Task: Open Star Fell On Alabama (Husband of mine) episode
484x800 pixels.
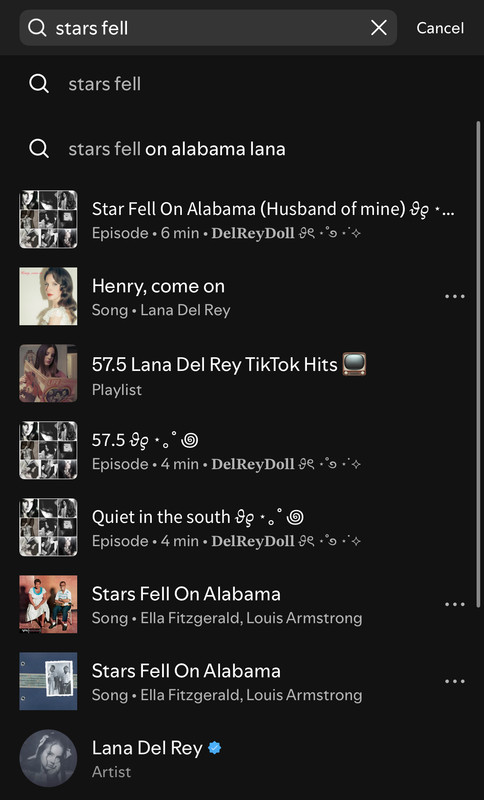Action: point(242,219)
